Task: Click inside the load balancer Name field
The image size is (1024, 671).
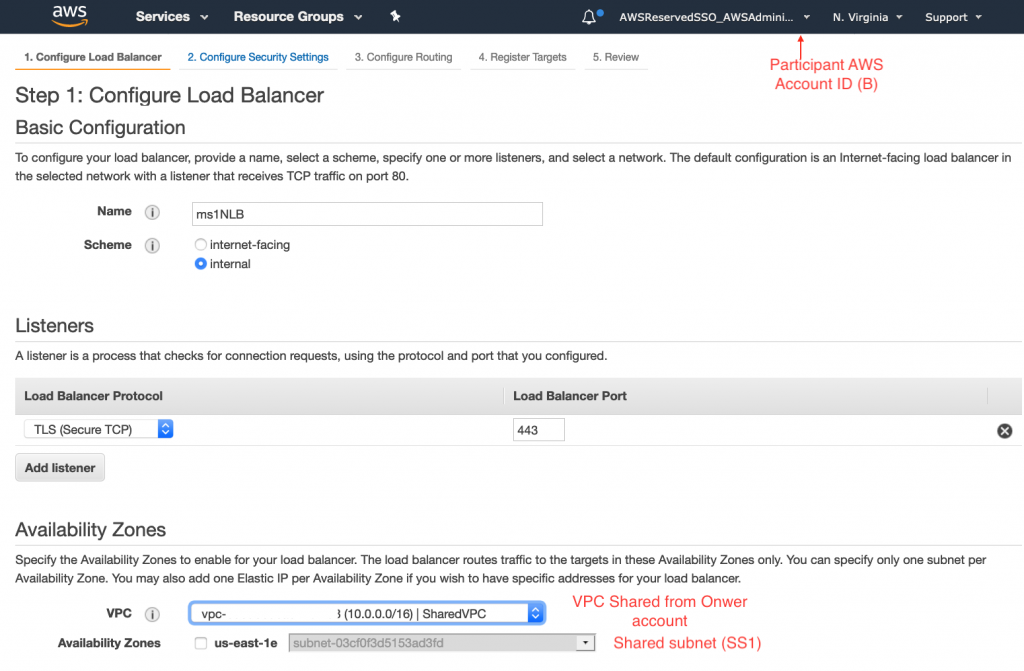Action: tap(367, 213)
